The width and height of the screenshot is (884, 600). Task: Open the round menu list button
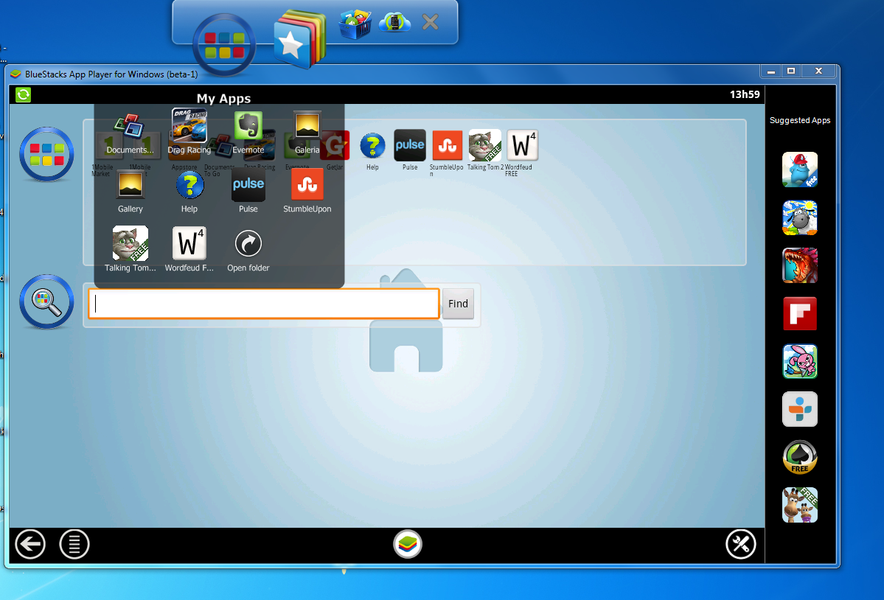pyautogui.click(x=74, y=544)
